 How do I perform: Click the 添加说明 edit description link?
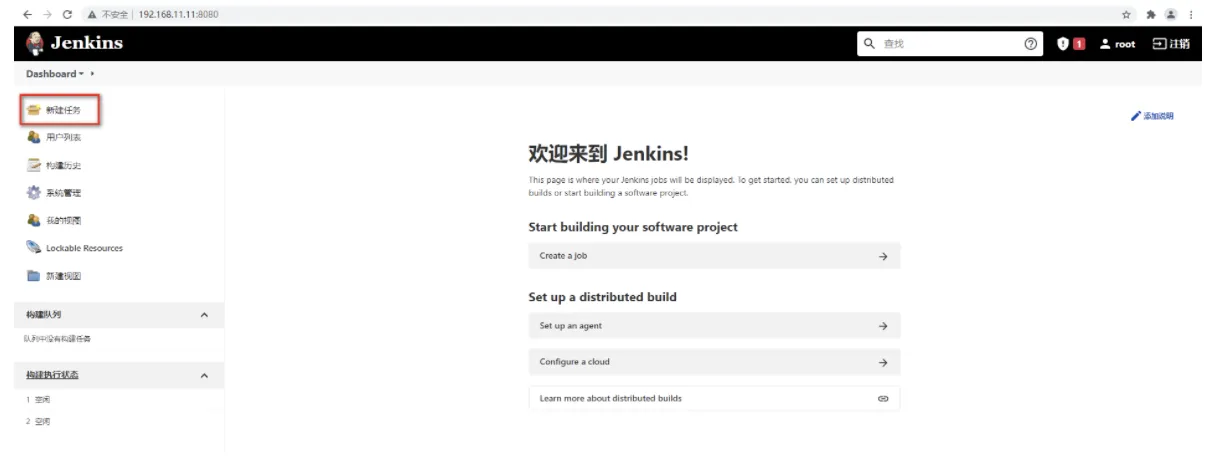tap(1152, 116)
